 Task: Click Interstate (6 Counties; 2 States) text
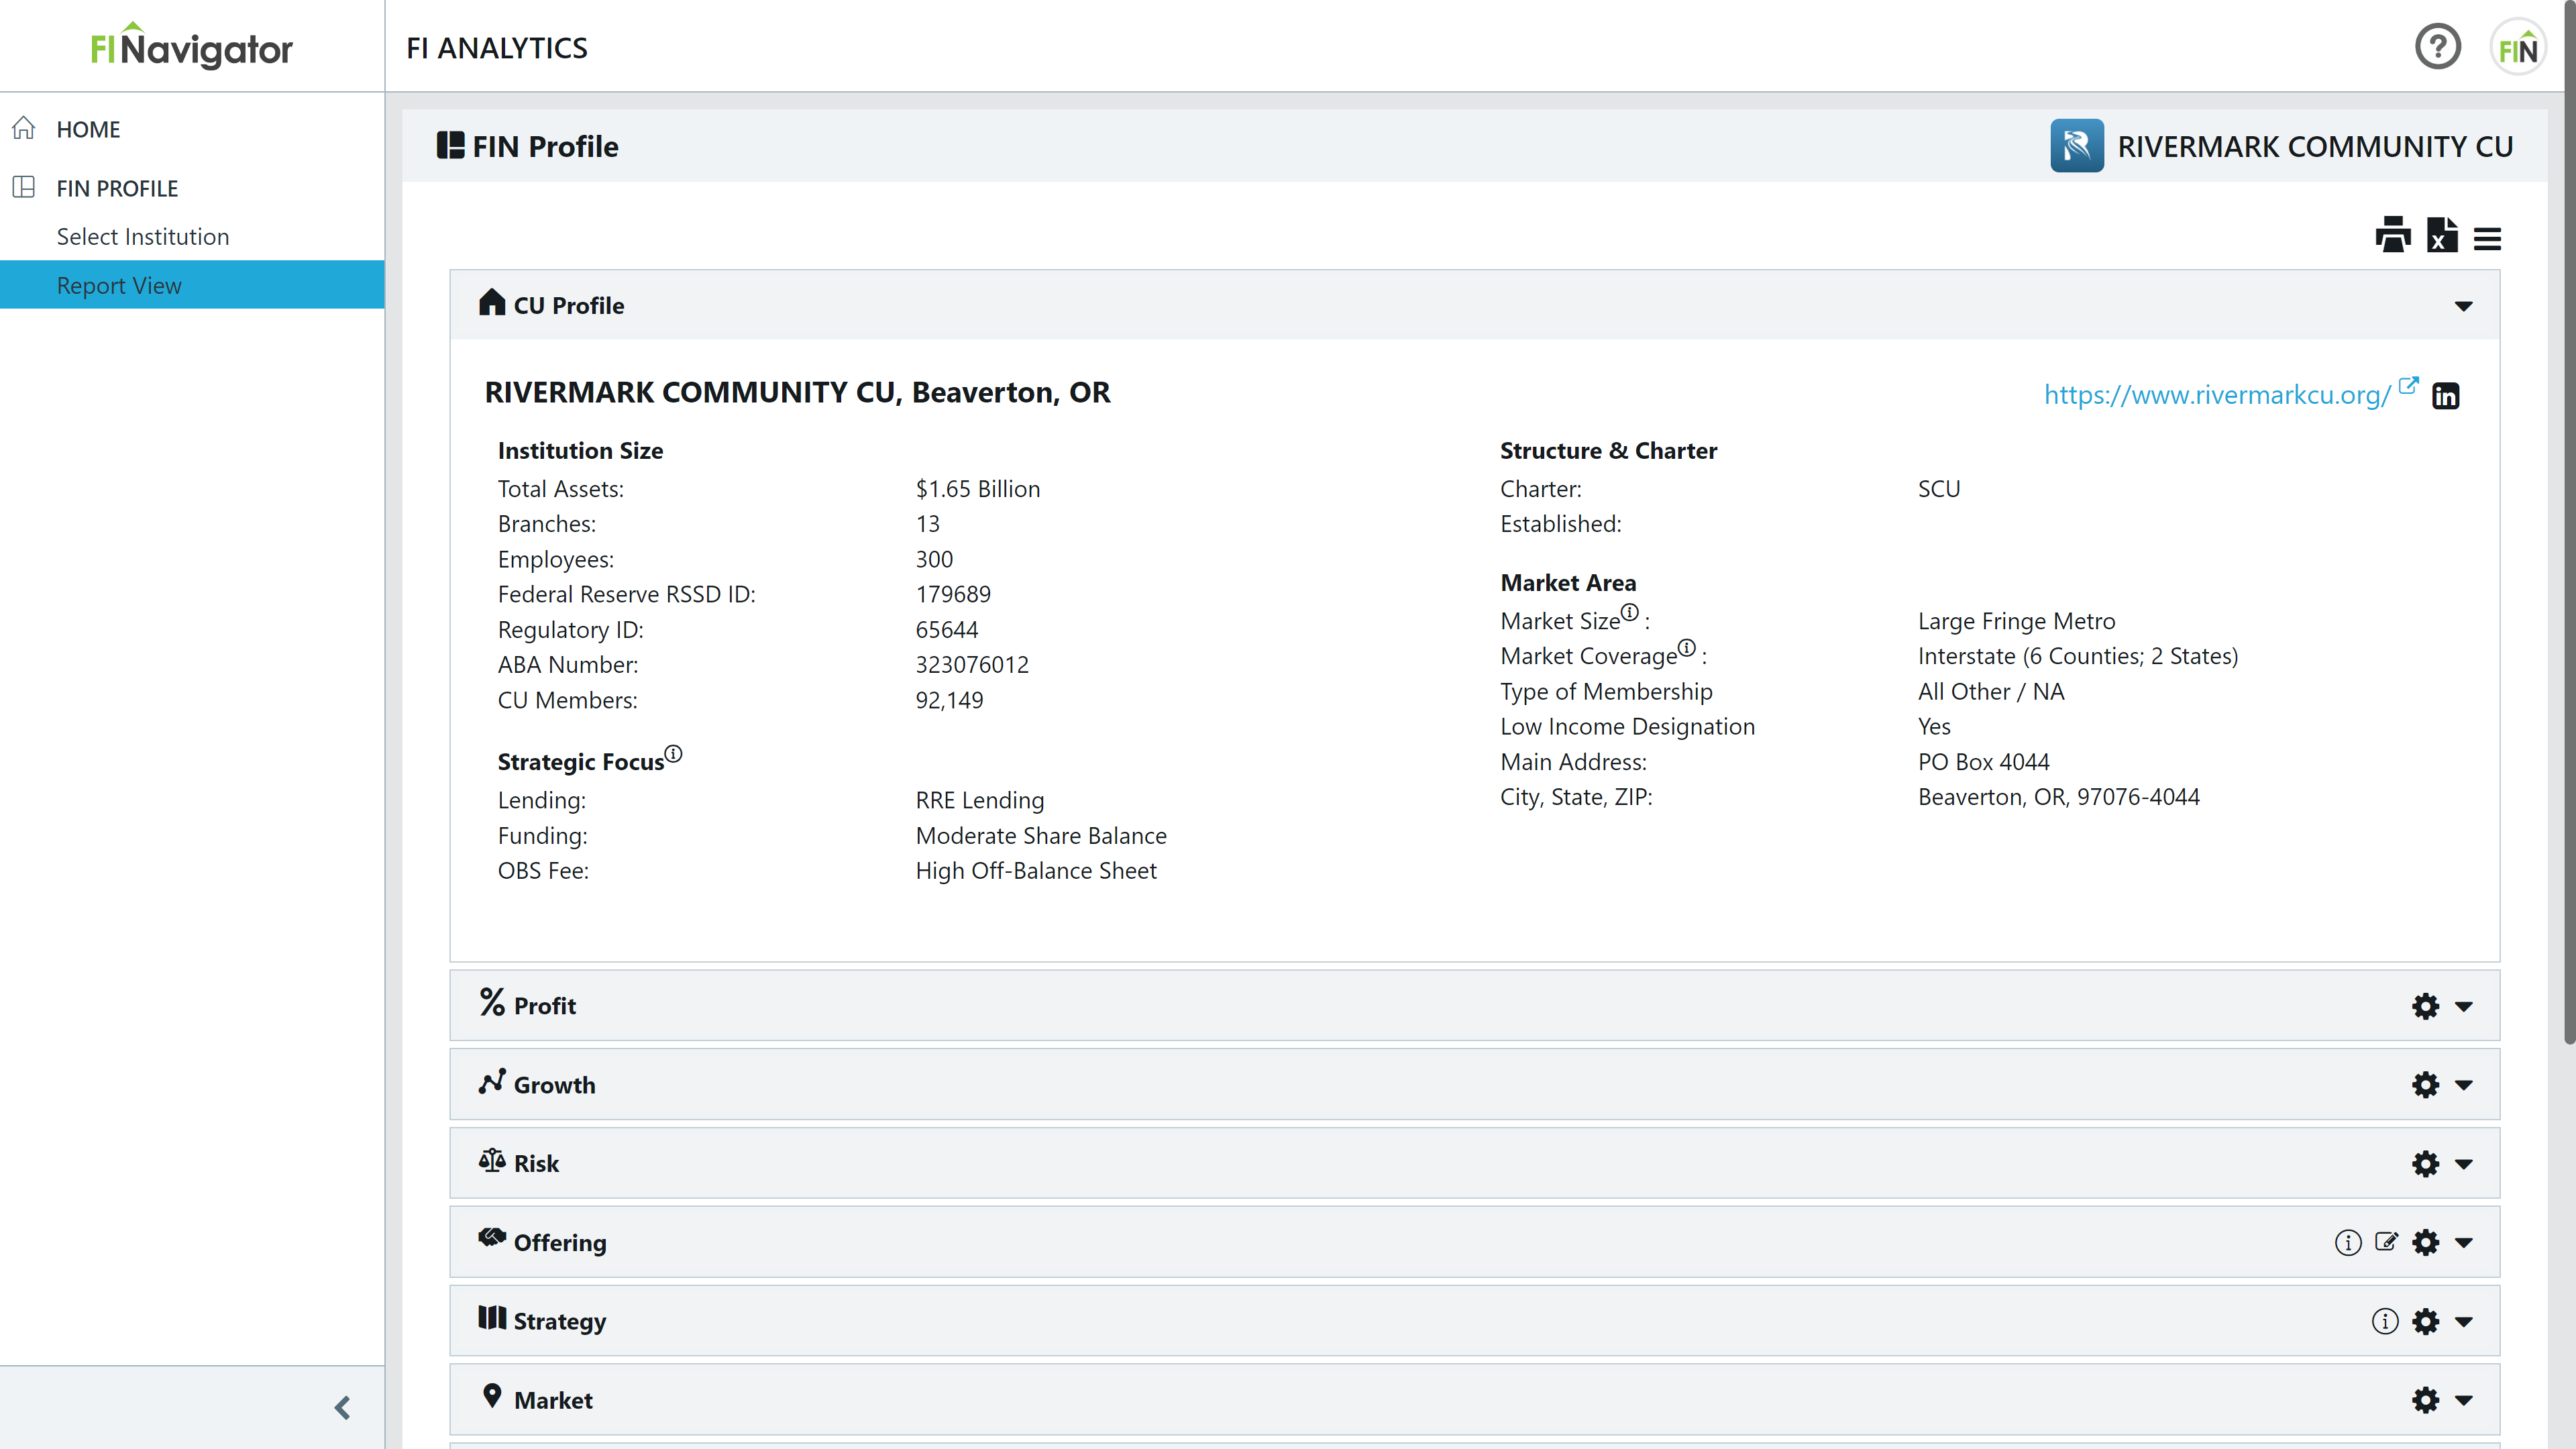tap(2077, 656)
